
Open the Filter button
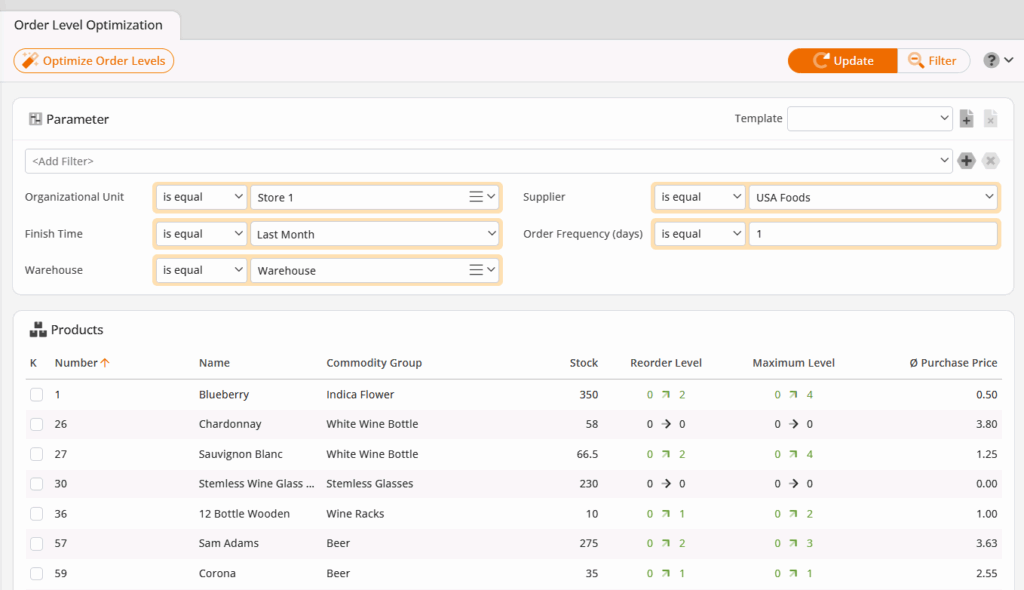coord(933,61)
